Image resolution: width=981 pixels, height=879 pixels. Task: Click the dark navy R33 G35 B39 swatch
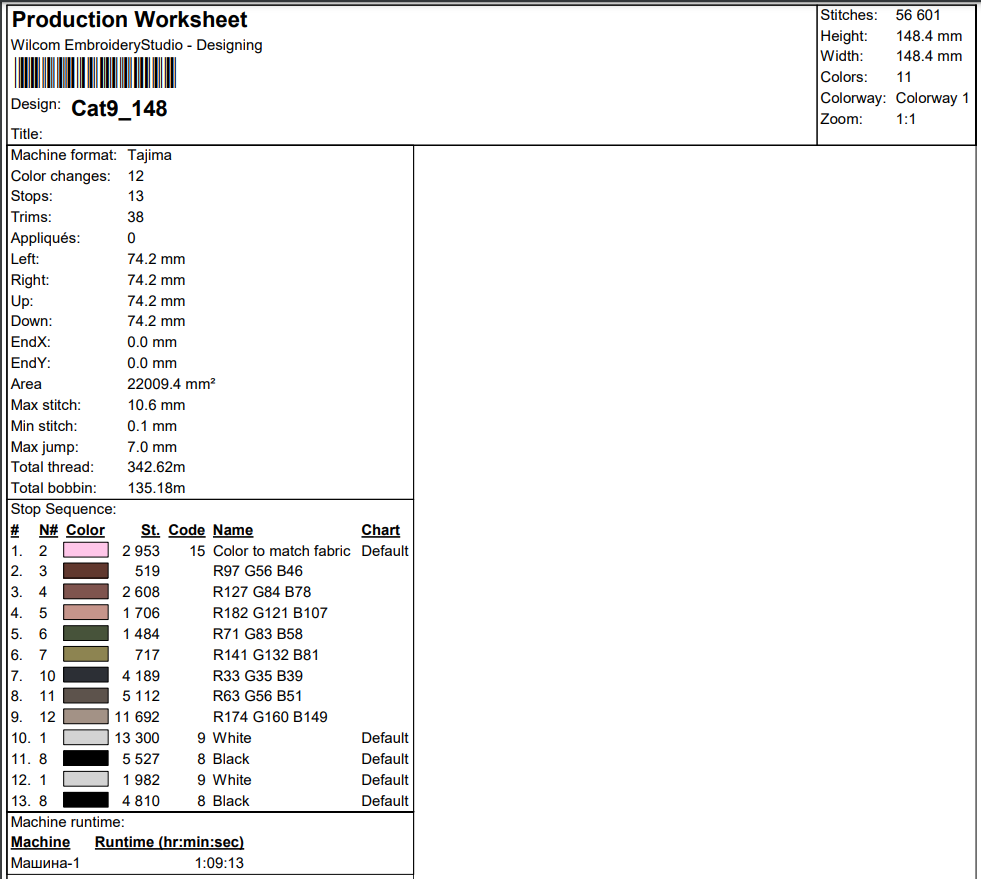86,675
